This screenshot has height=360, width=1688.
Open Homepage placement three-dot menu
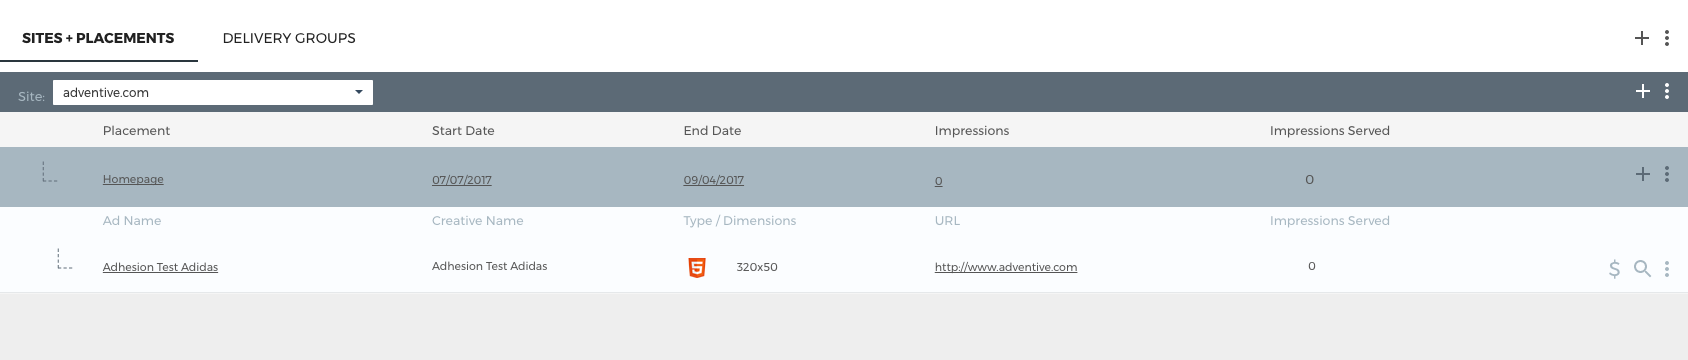[1666, 174]
